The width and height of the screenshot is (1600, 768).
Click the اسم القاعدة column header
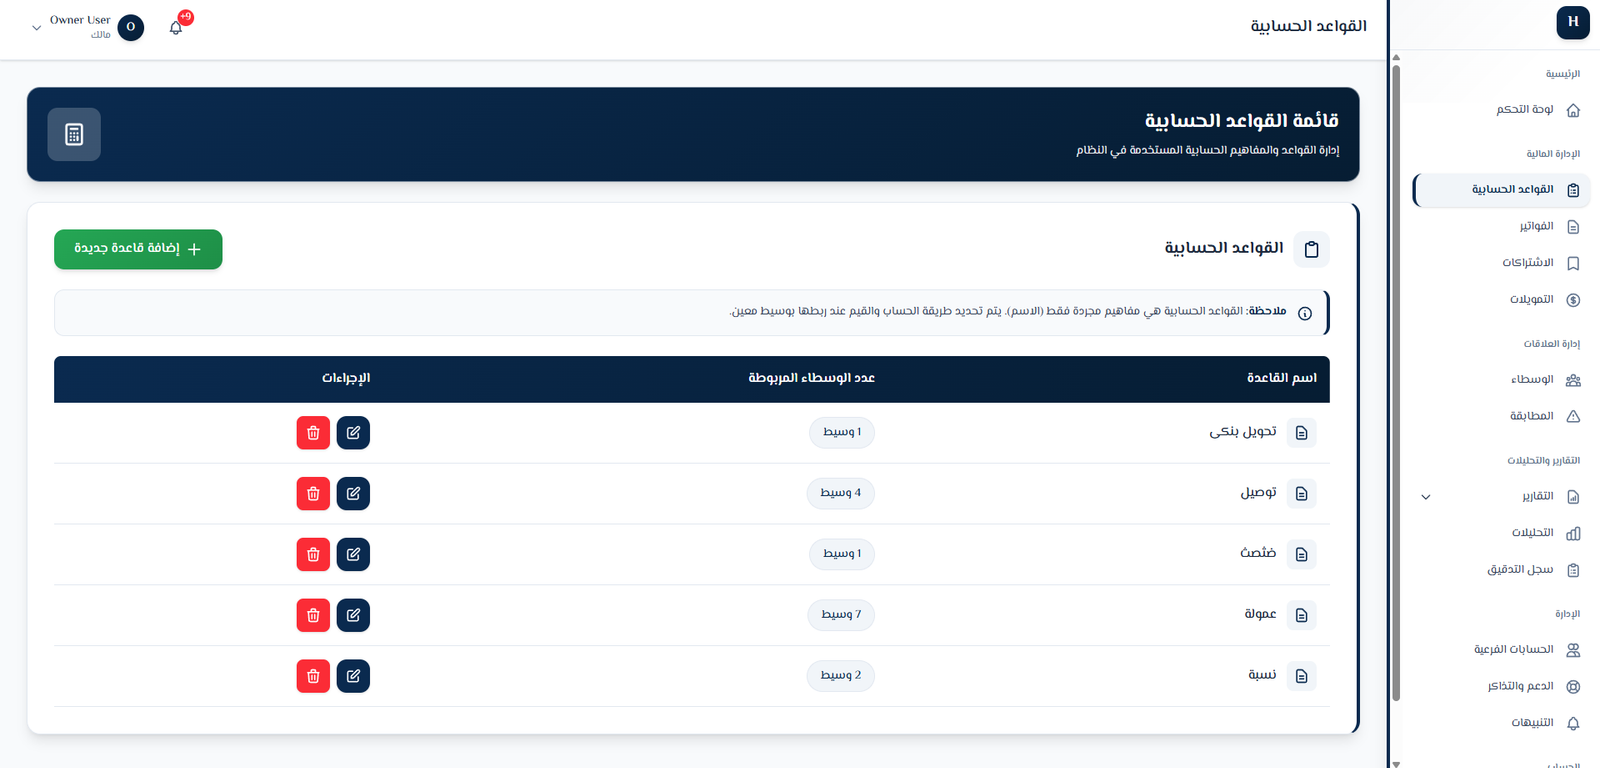point(1282,378)
